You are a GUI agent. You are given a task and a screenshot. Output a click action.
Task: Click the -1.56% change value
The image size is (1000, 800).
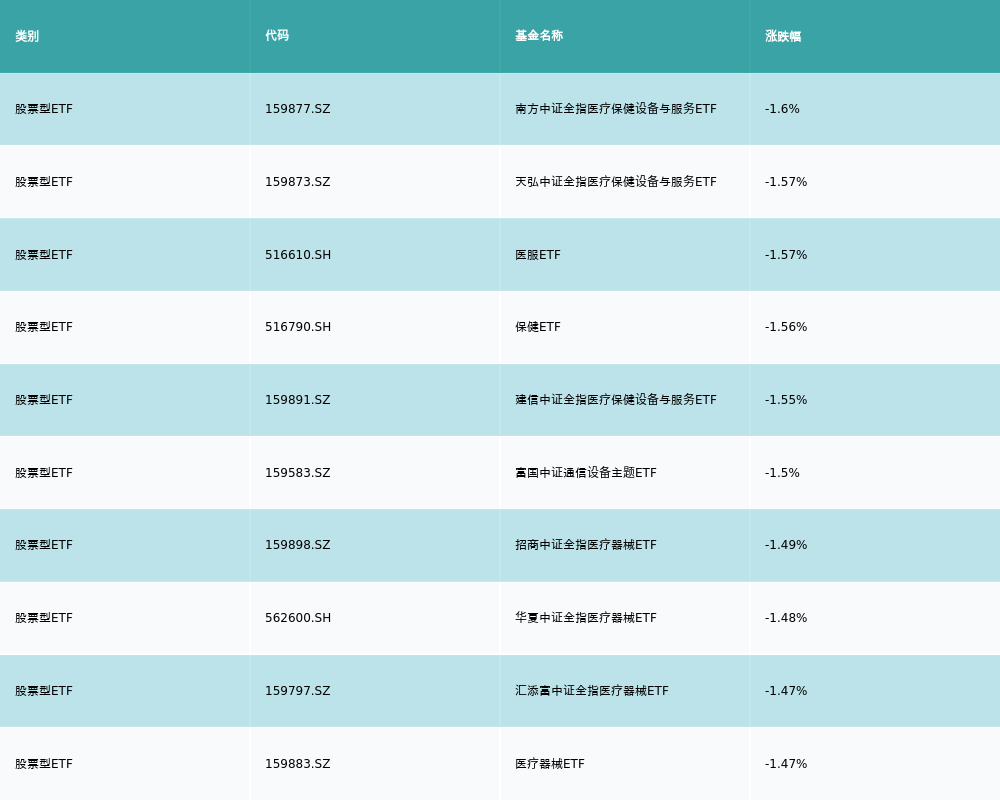tap(786, 327)
